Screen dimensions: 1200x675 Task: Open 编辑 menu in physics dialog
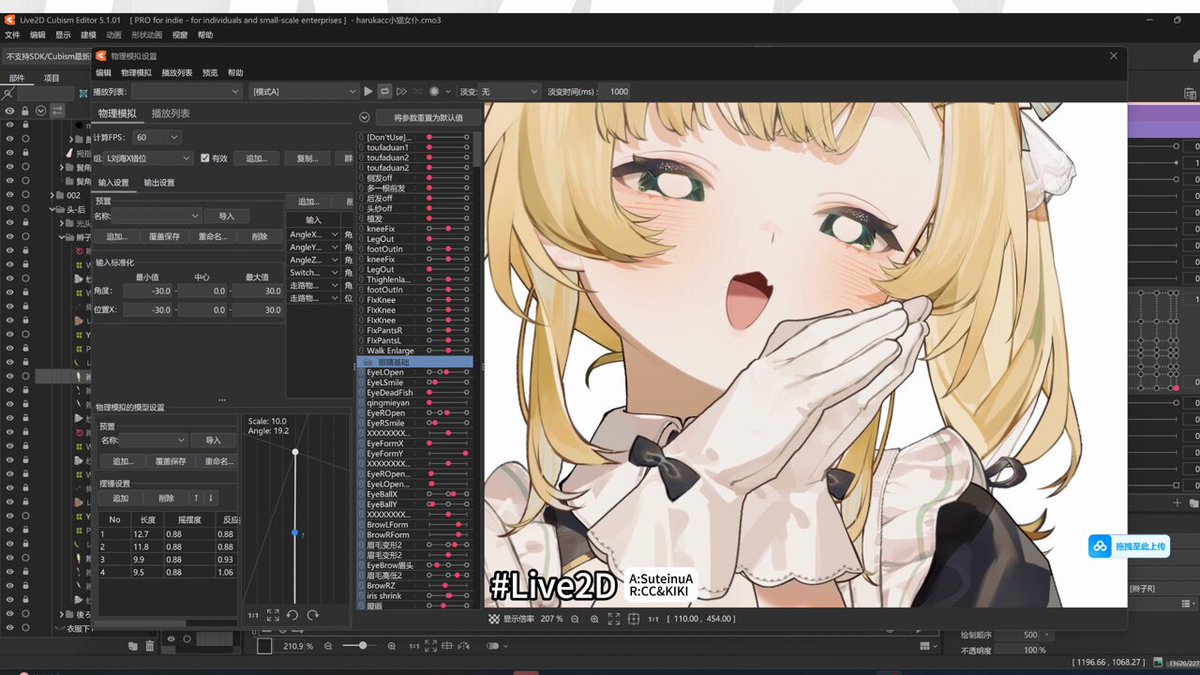point(103,73)
